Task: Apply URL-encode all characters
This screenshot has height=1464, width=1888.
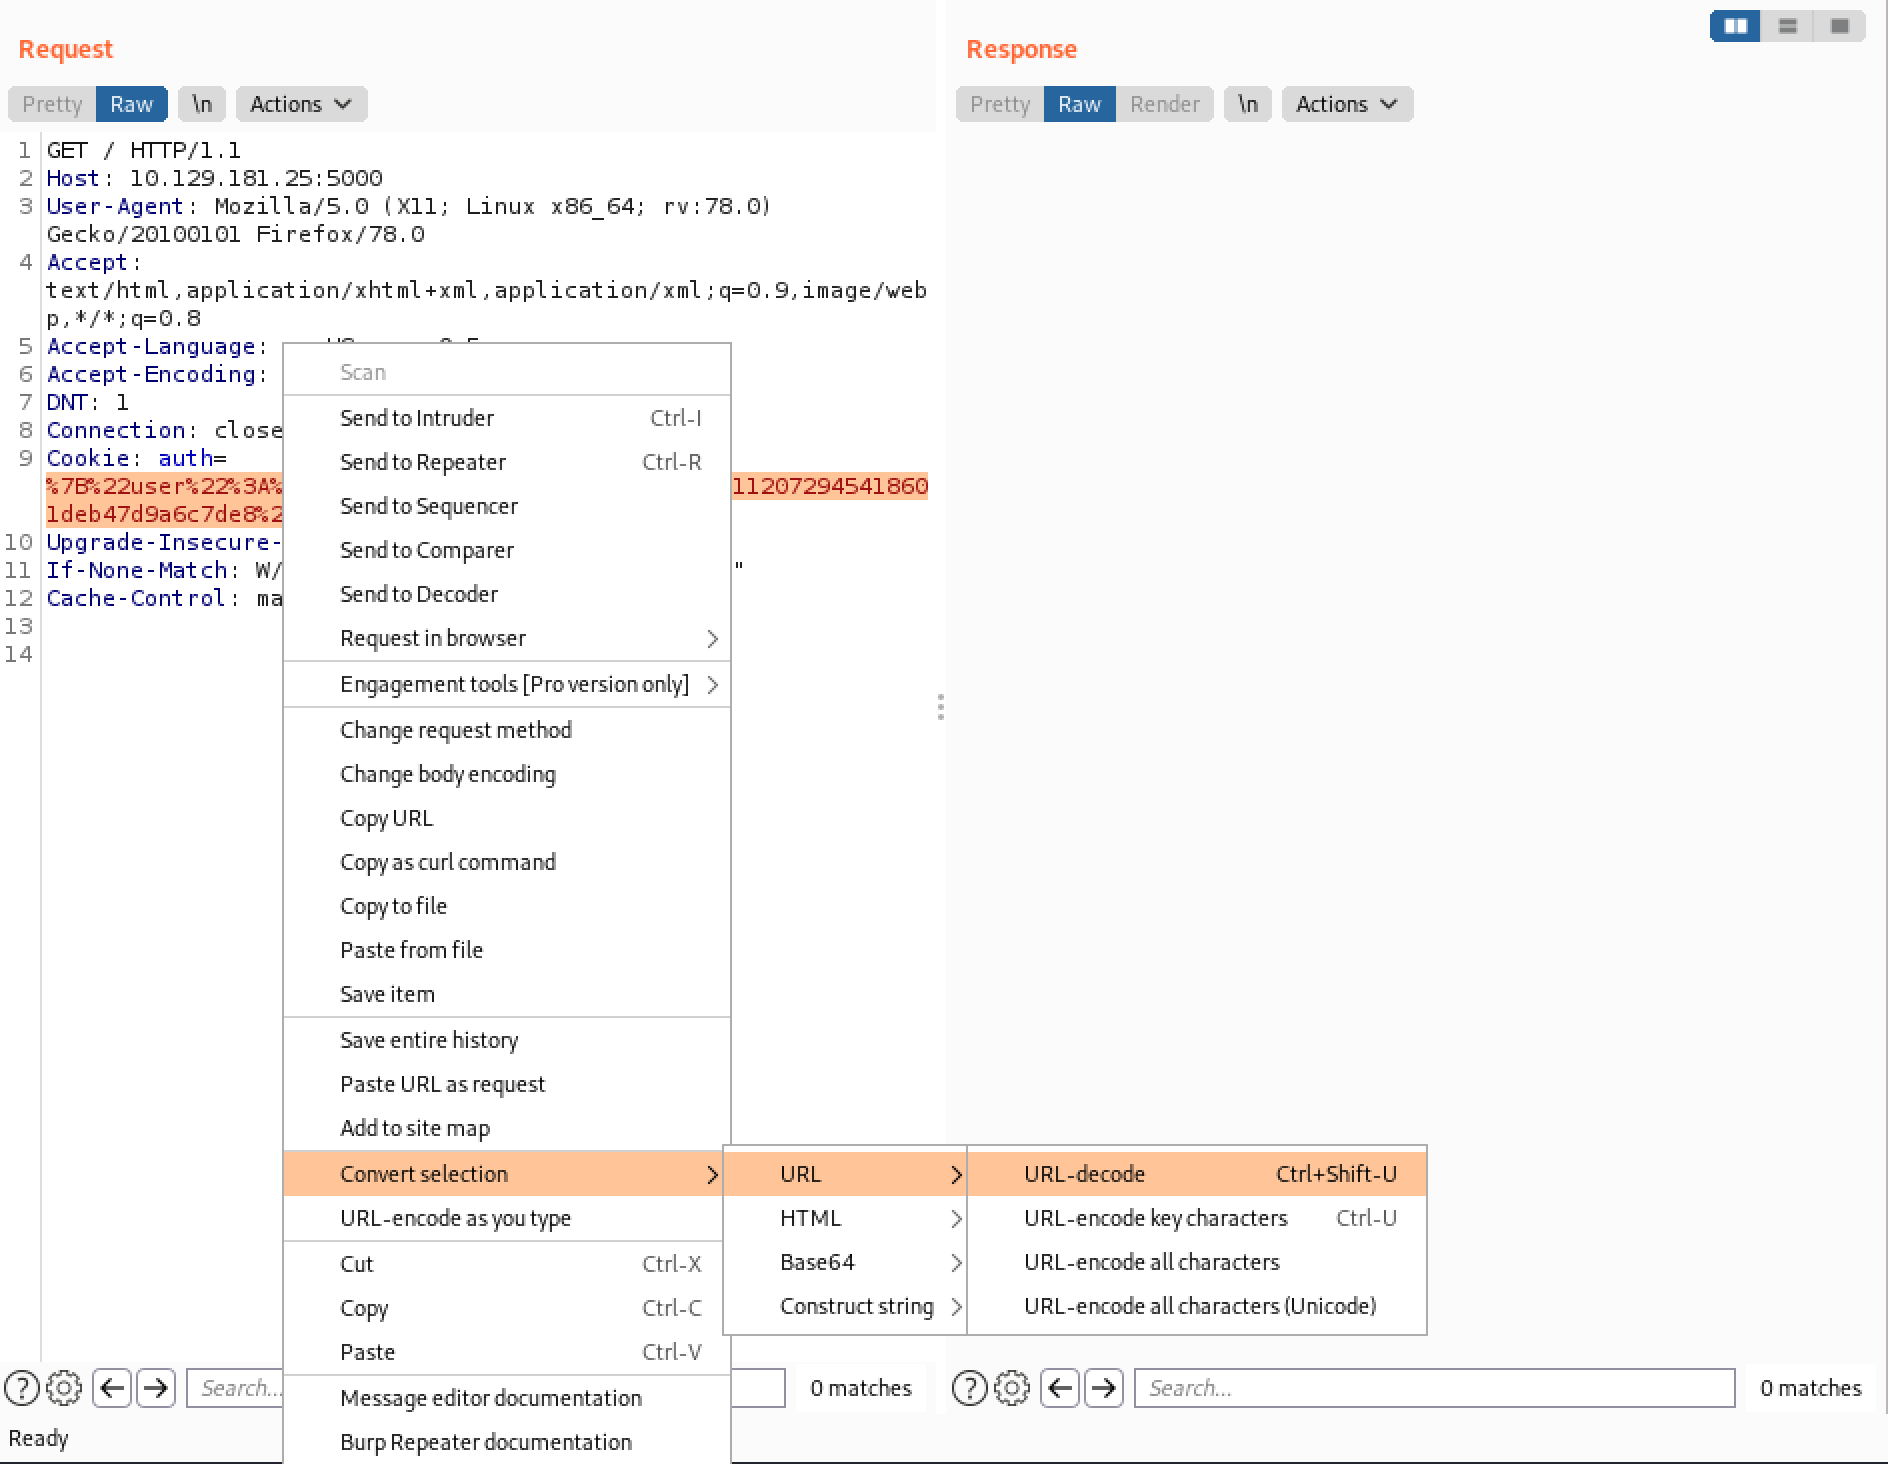Action: (x=1197, y=1262)
